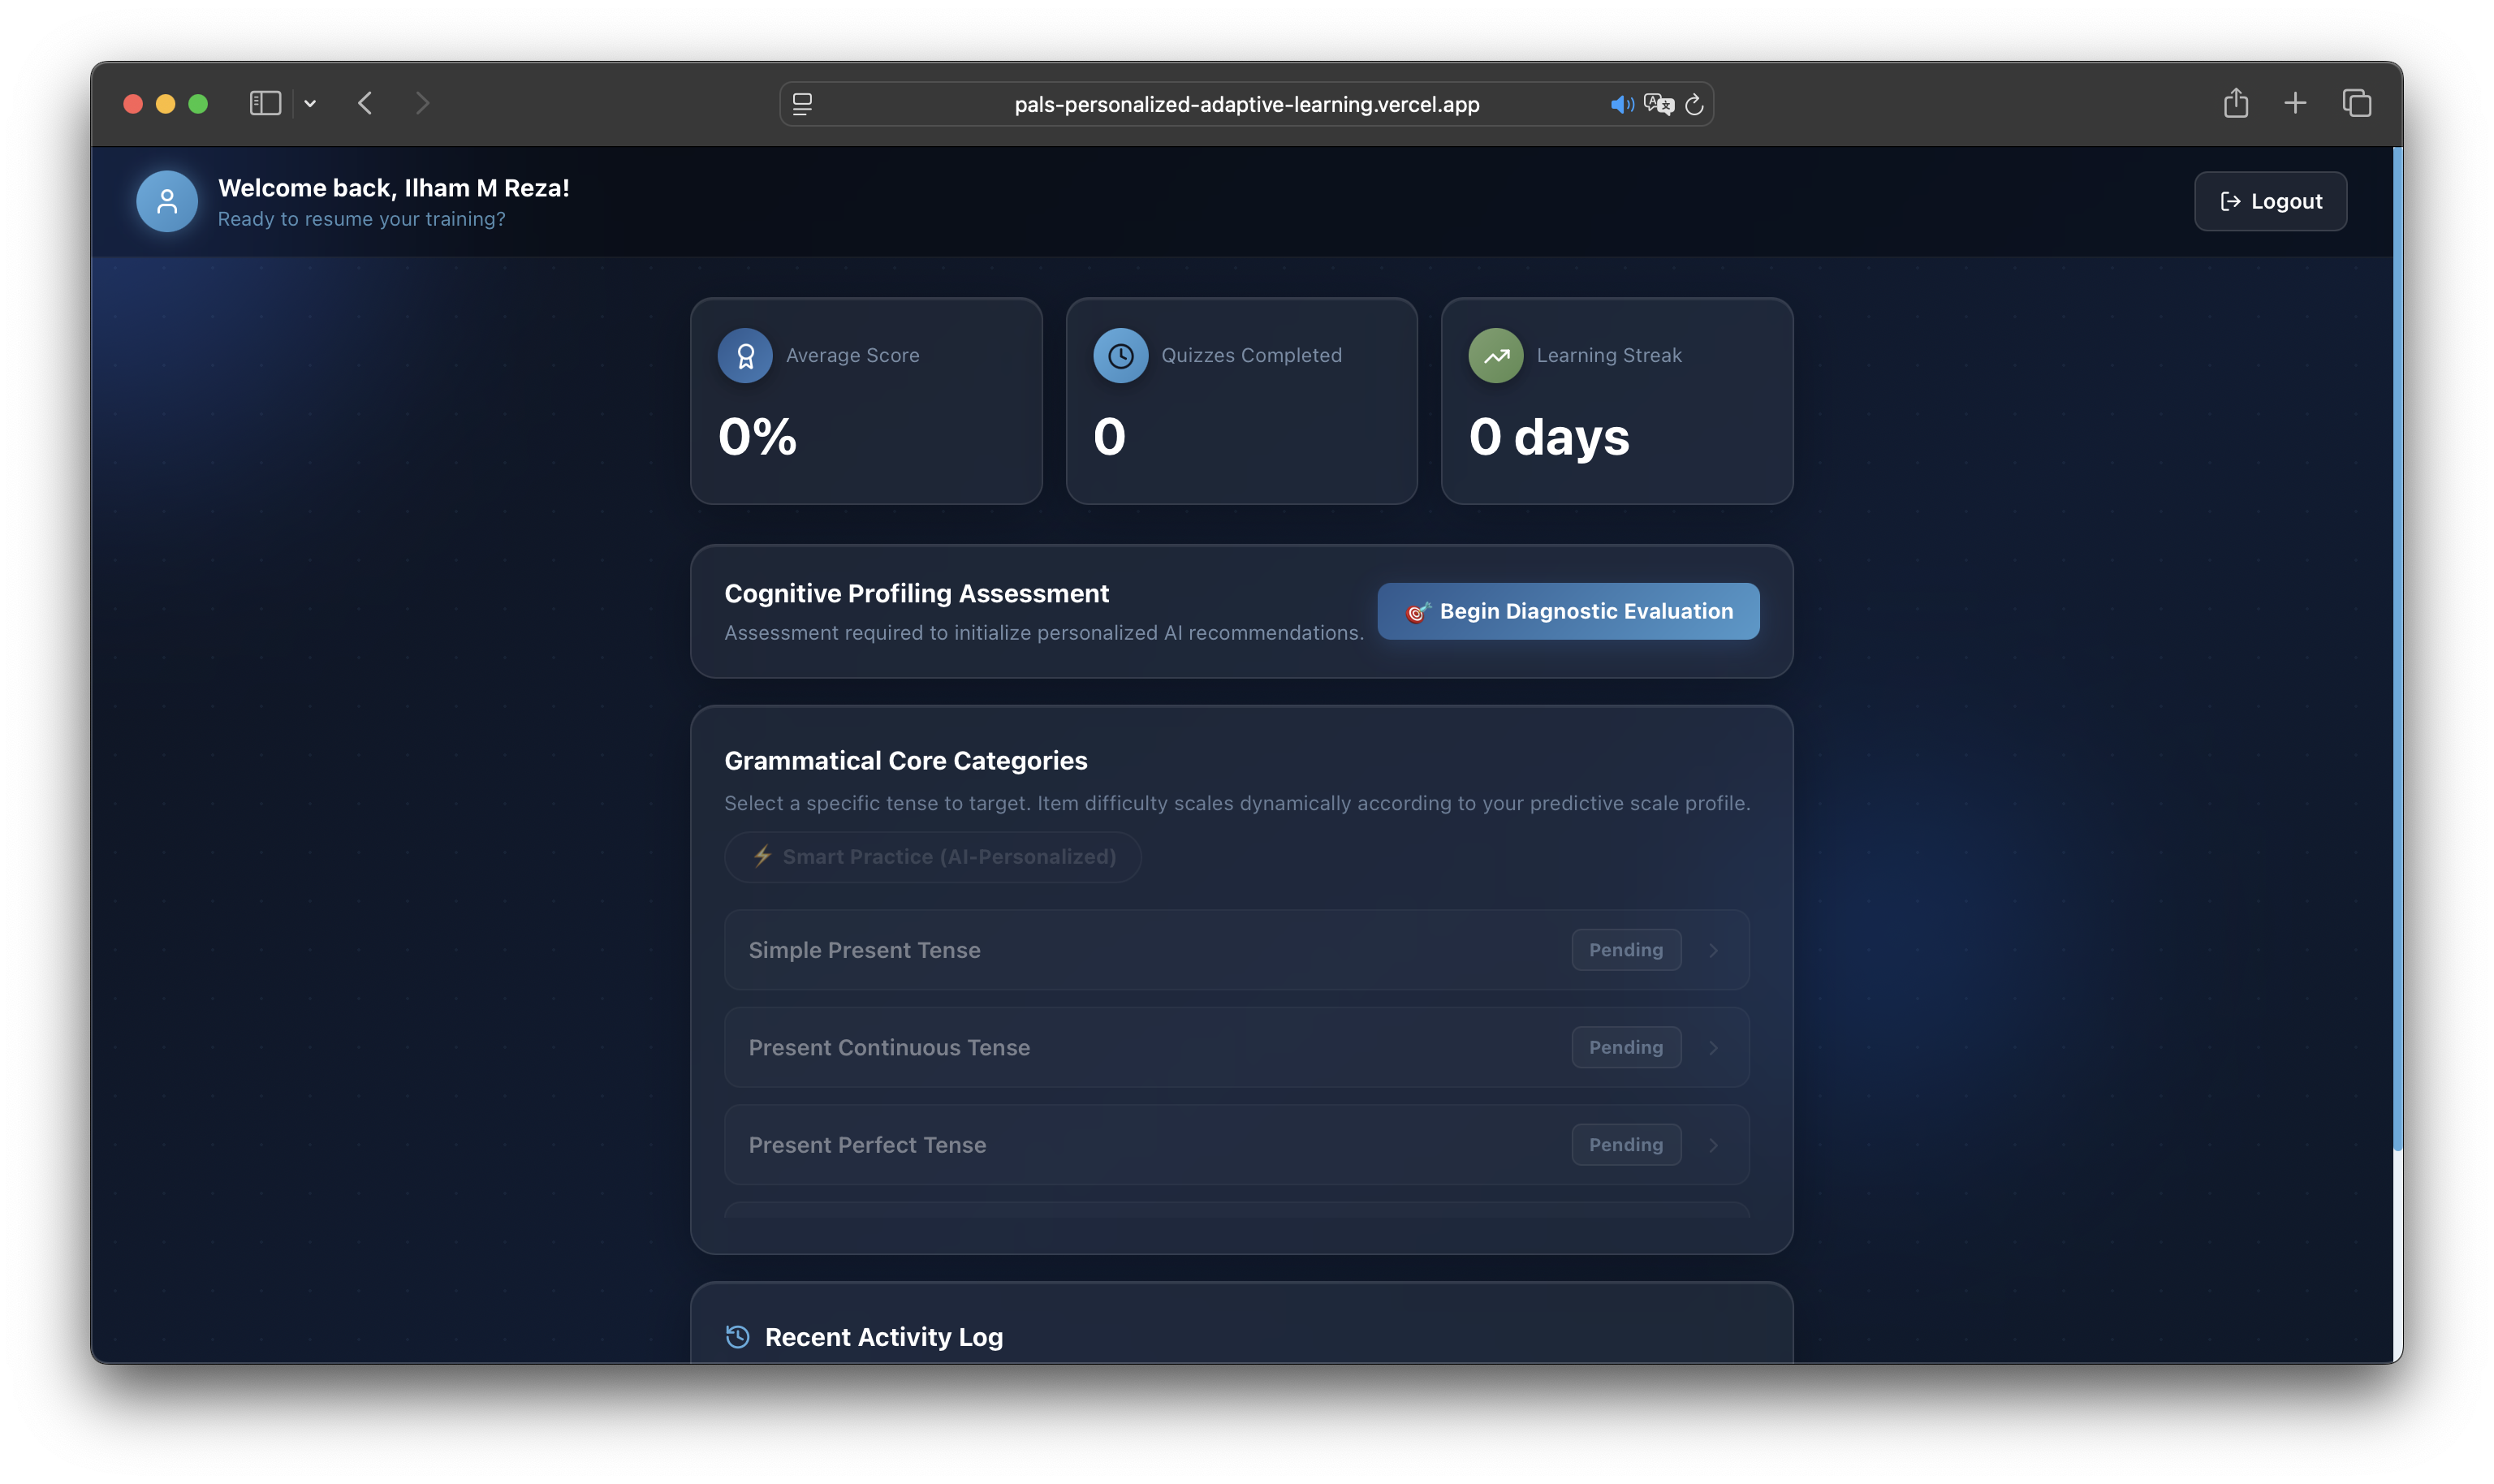Mute the tab audio icon

[x=1621, y=104]
